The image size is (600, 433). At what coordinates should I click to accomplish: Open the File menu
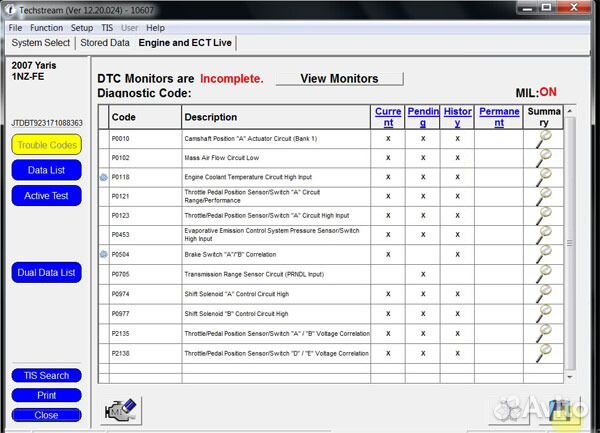(15, 28)
